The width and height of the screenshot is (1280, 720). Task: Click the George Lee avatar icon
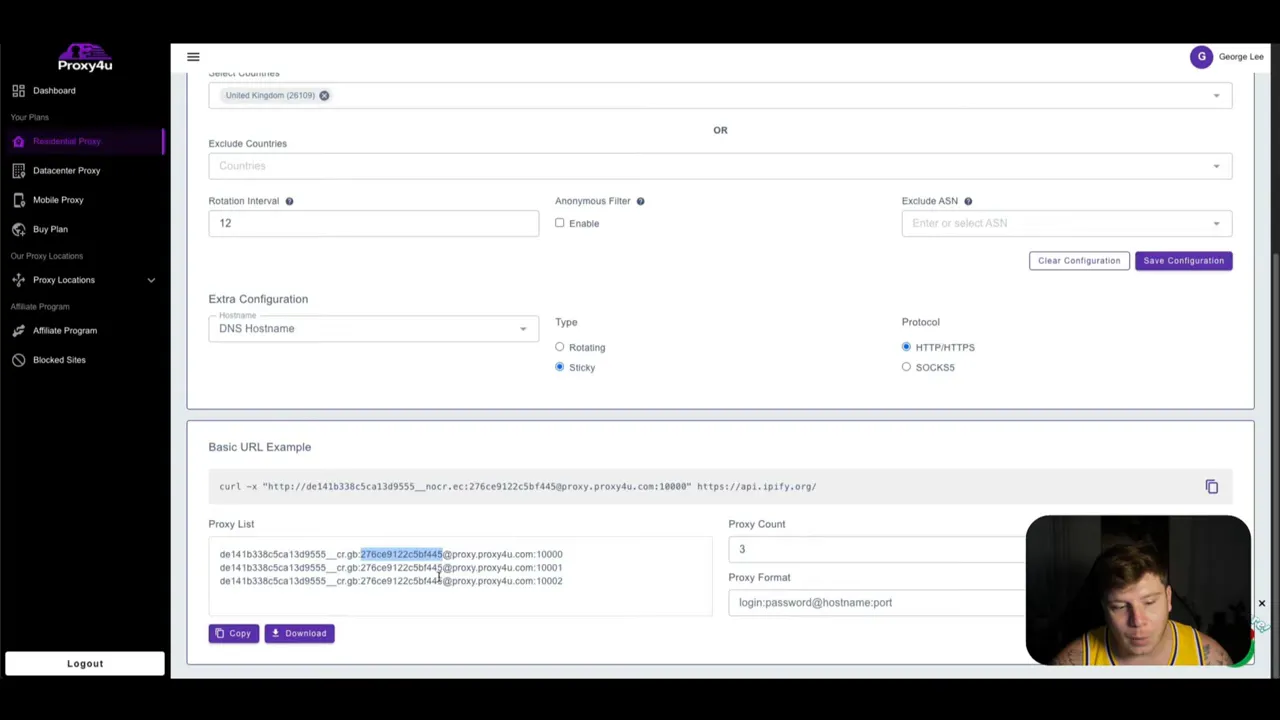[x=1202, y=56]
